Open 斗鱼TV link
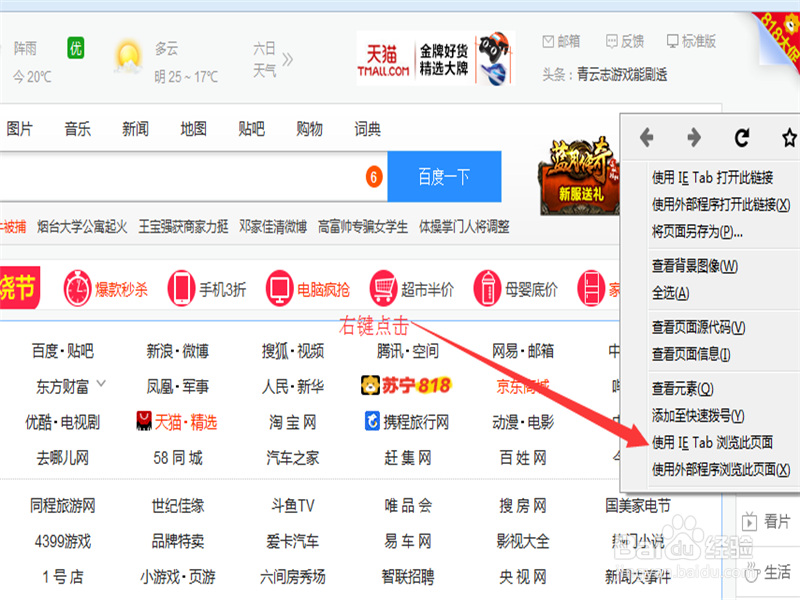 (293, 506)
